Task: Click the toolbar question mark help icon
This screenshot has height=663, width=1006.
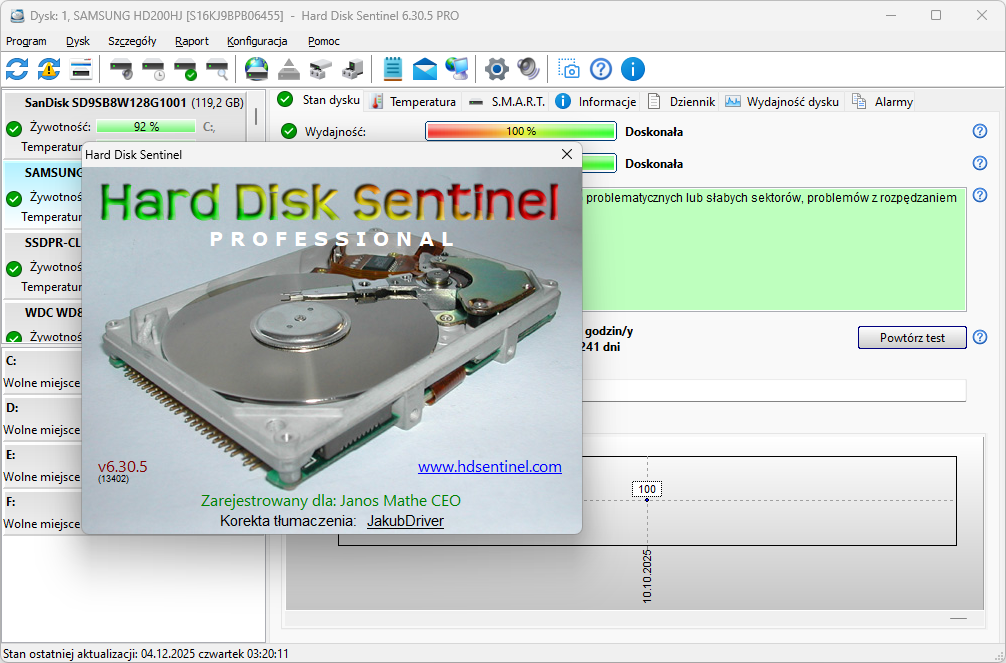Action: pos(601,69)
